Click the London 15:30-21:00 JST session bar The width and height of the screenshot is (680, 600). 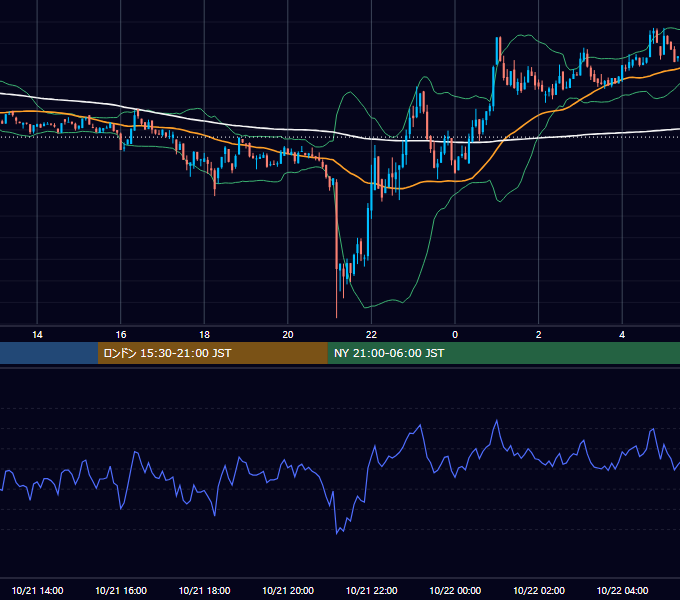(212, 353)
